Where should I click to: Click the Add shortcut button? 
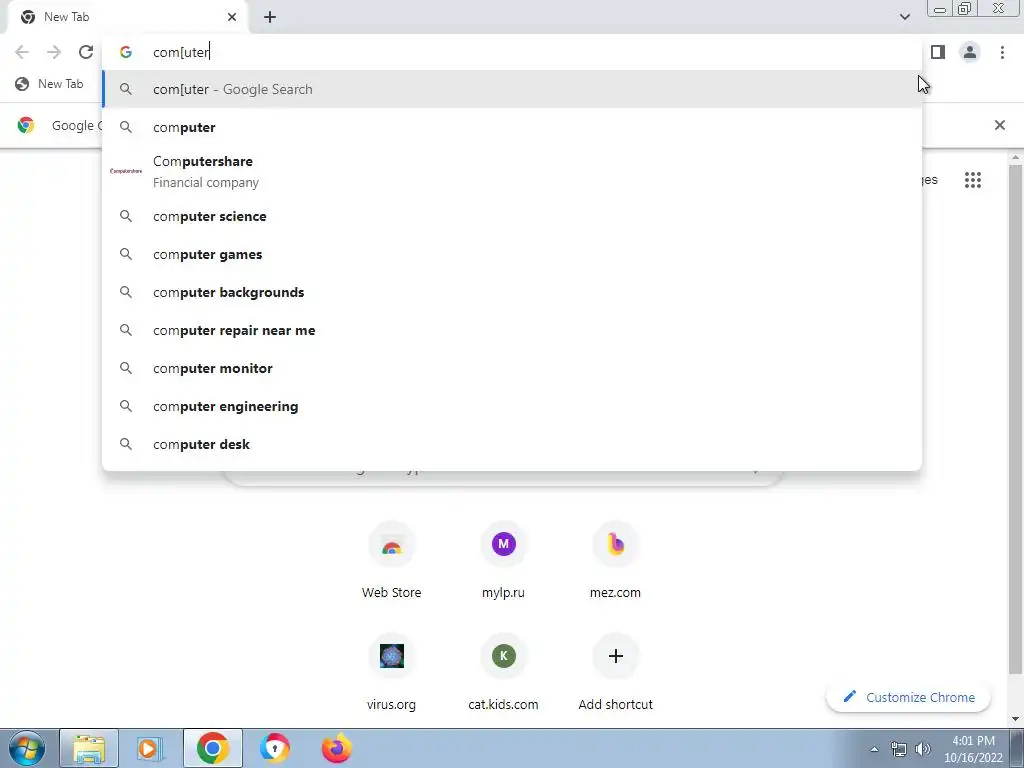615,673
